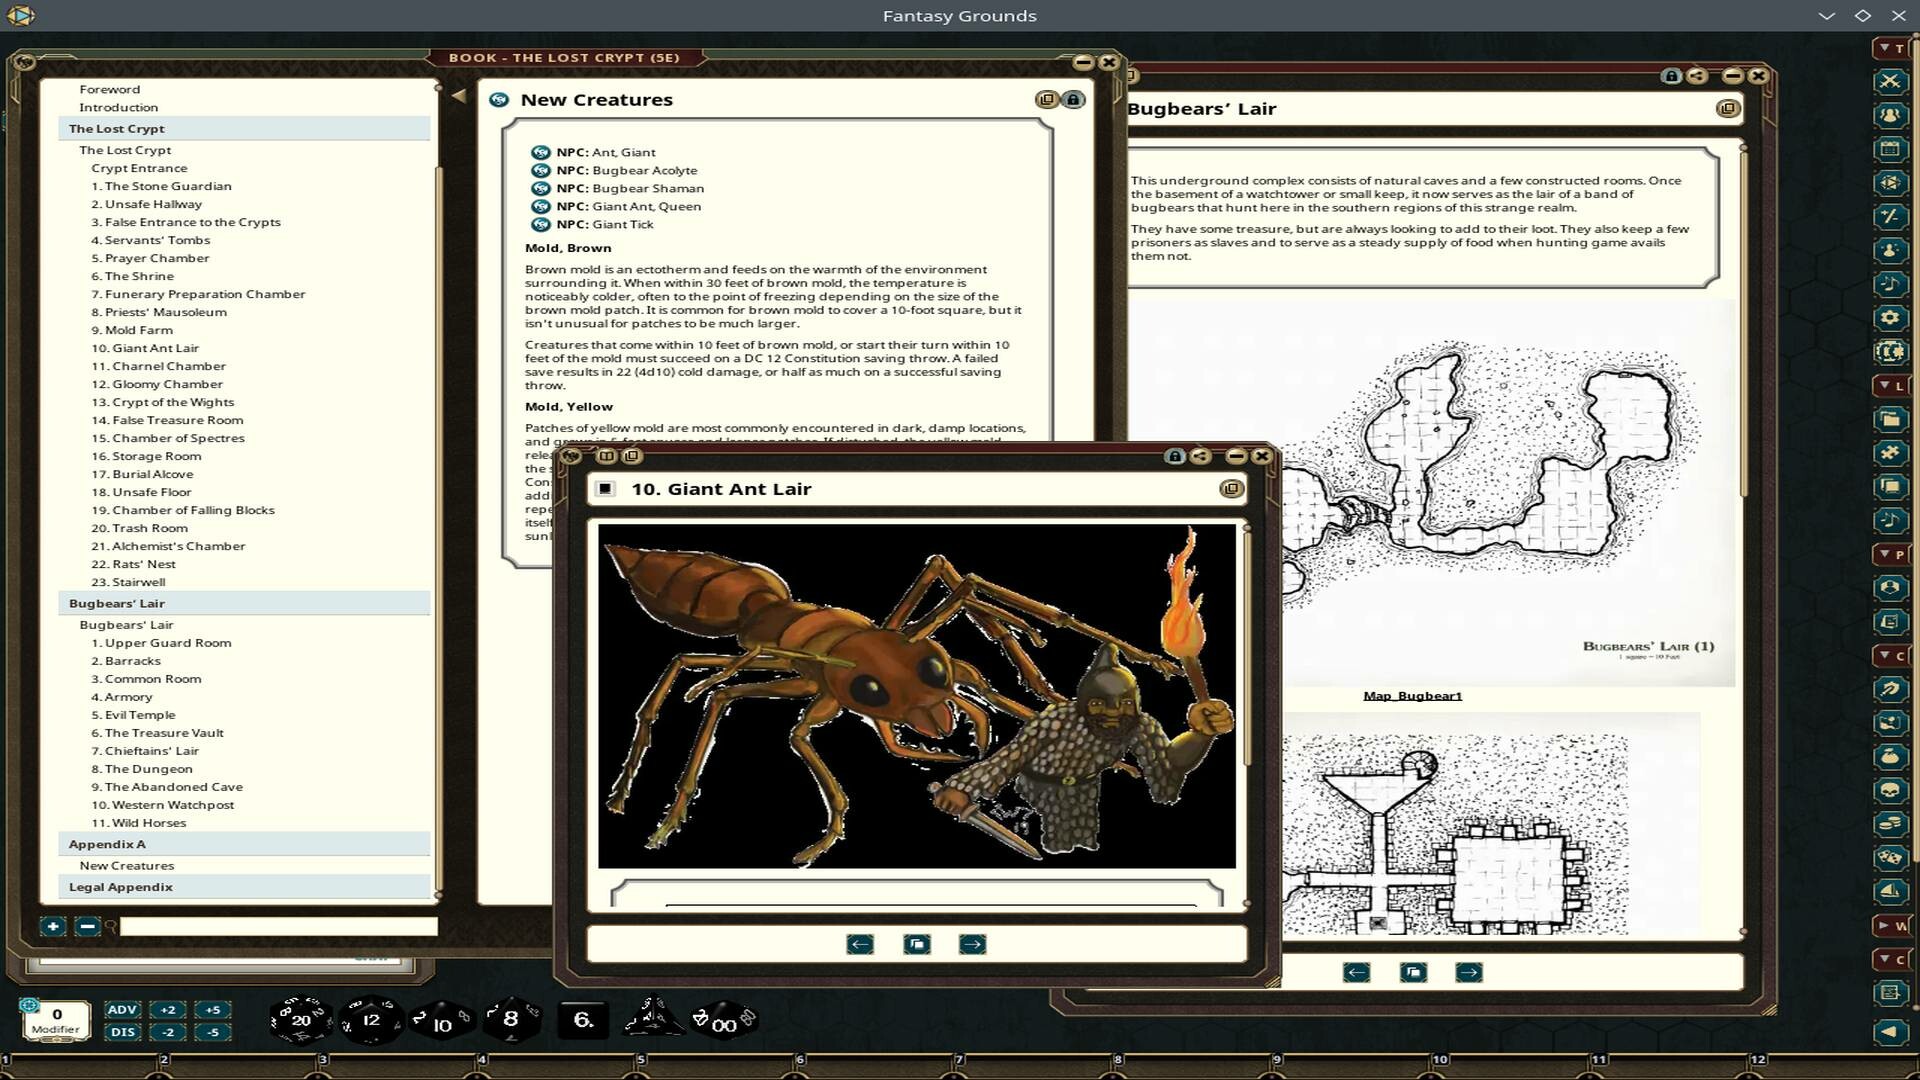
Task: Open the NPCs list using the skull icon
Action: coord(1890,791)
